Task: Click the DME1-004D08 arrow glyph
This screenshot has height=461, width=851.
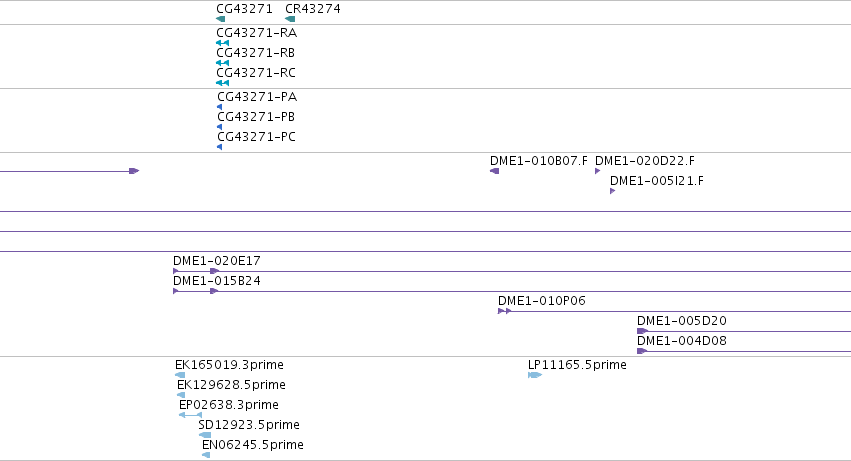Action: 642,351
